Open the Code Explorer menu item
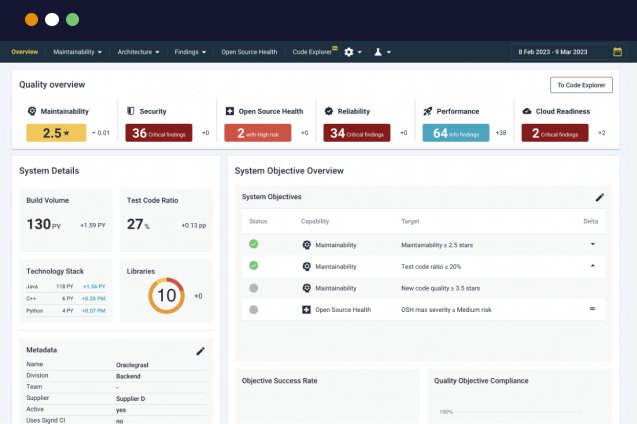 pyautogui.click(x=312, y=52)
